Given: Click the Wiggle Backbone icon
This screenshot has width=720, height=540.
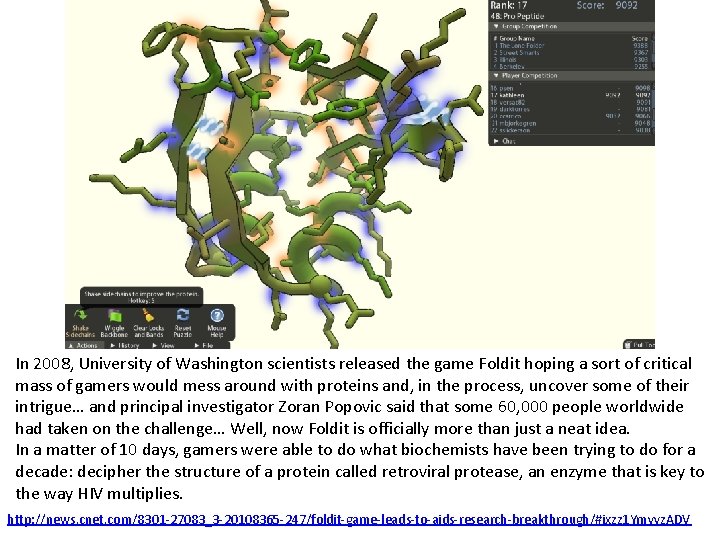Looking at the screenshot, I should pos(114,316).
